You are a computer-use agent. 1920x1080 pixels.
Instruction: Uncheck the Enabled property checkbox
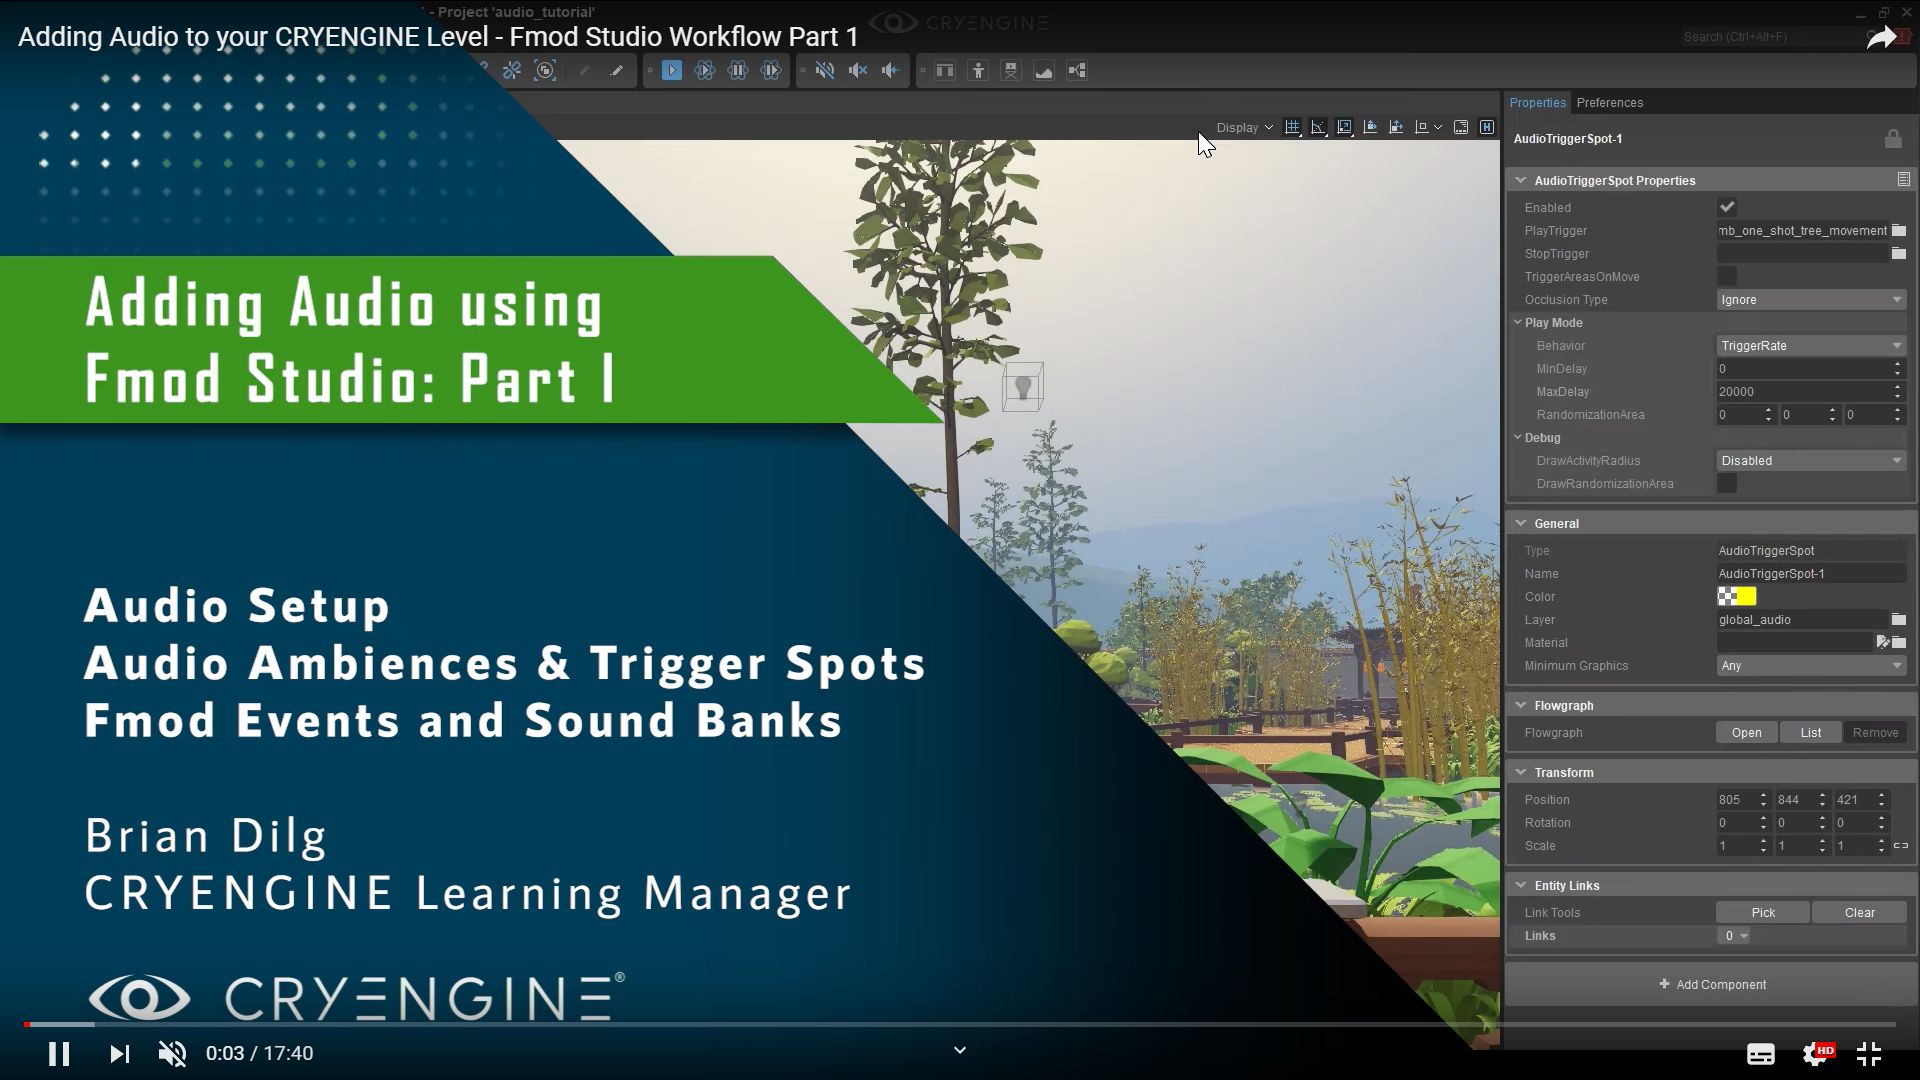tap(1727, 207)
